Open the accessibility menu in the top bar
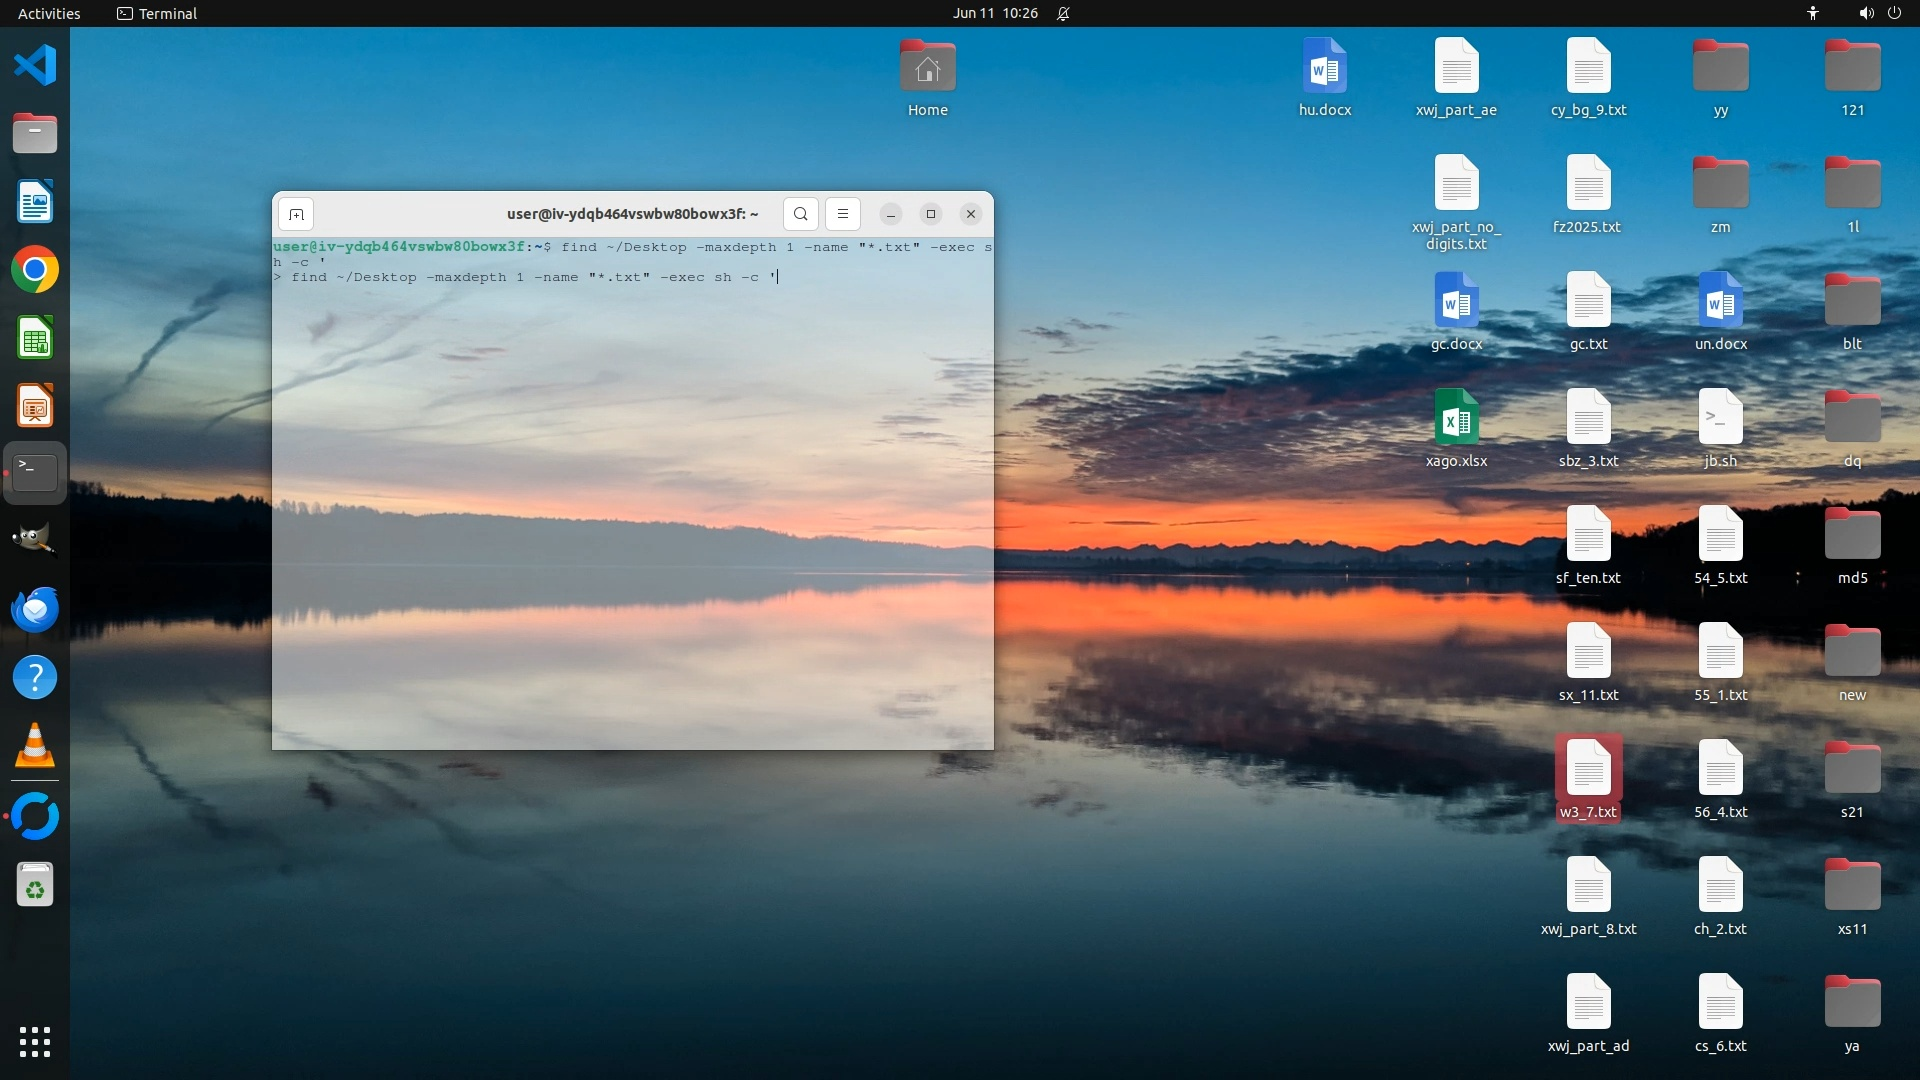Viewport: 1920px width, 1080px height. tap(1812, 13)
